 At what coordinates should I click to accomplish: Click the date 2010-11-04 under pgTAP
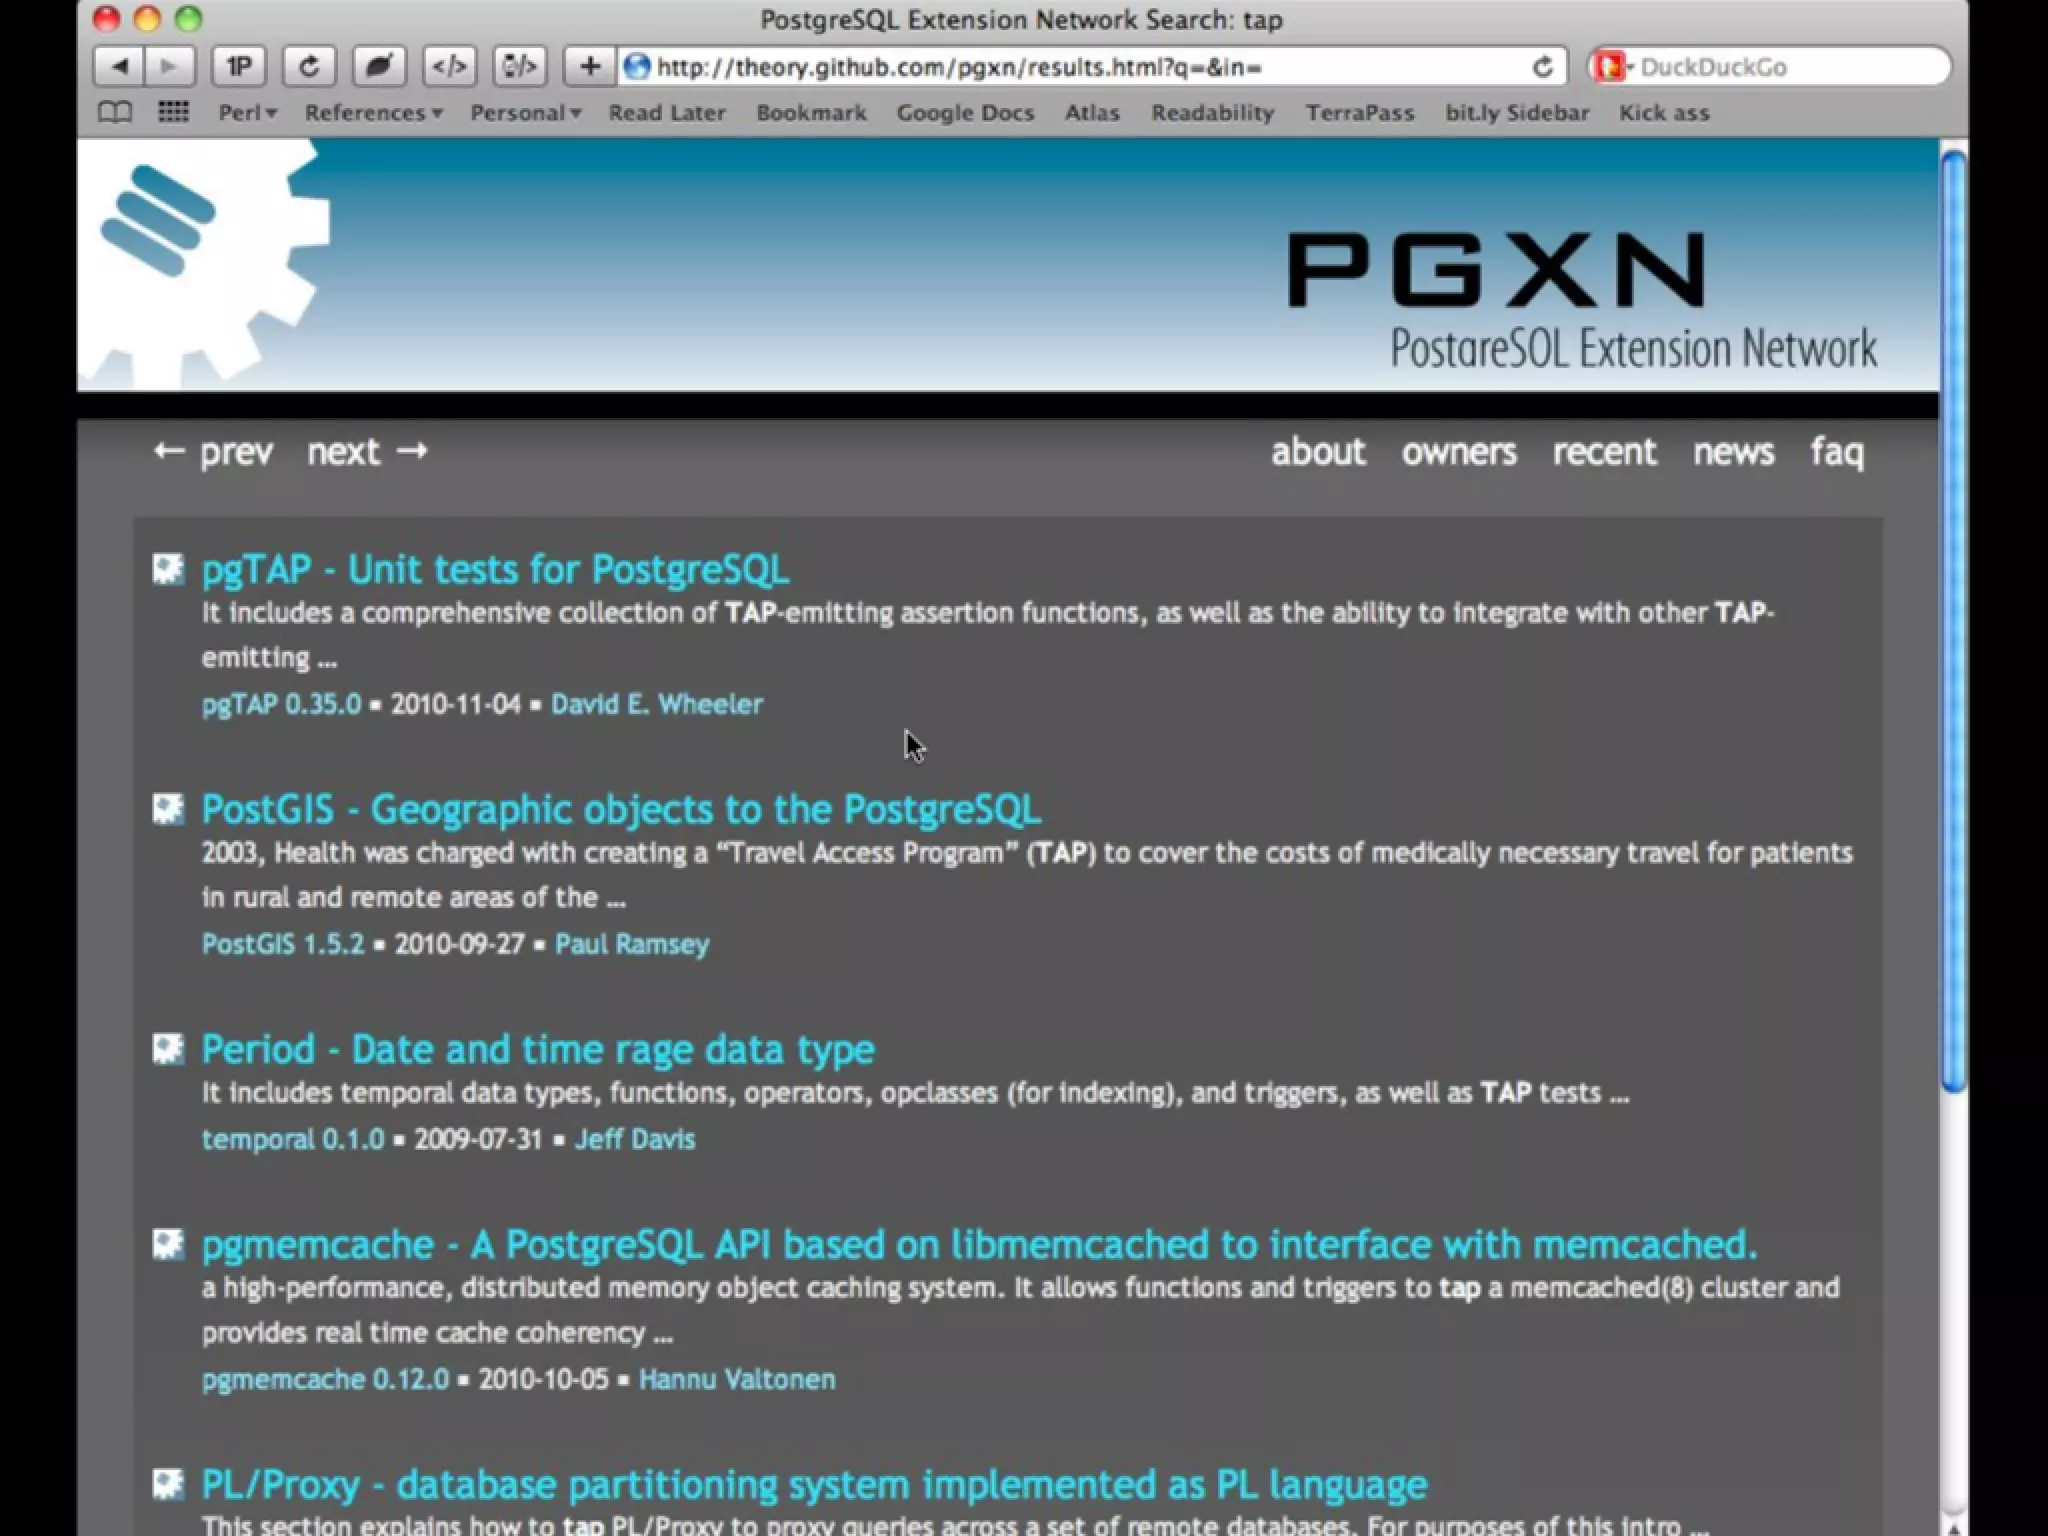pyautogui.click(x=456, y=704)
